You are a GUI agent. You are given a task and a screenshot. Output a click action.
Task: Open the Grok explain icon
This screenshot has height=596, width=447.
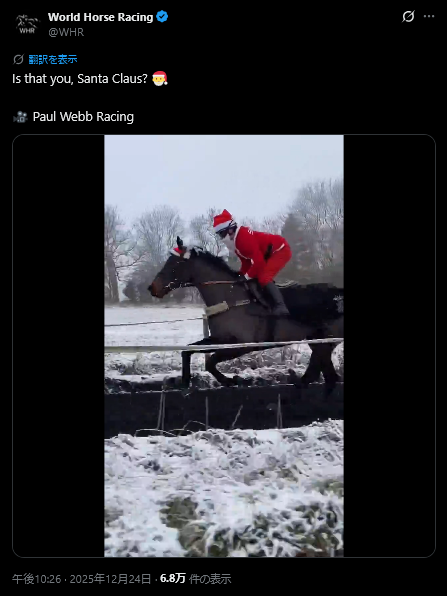pos(408,16)
